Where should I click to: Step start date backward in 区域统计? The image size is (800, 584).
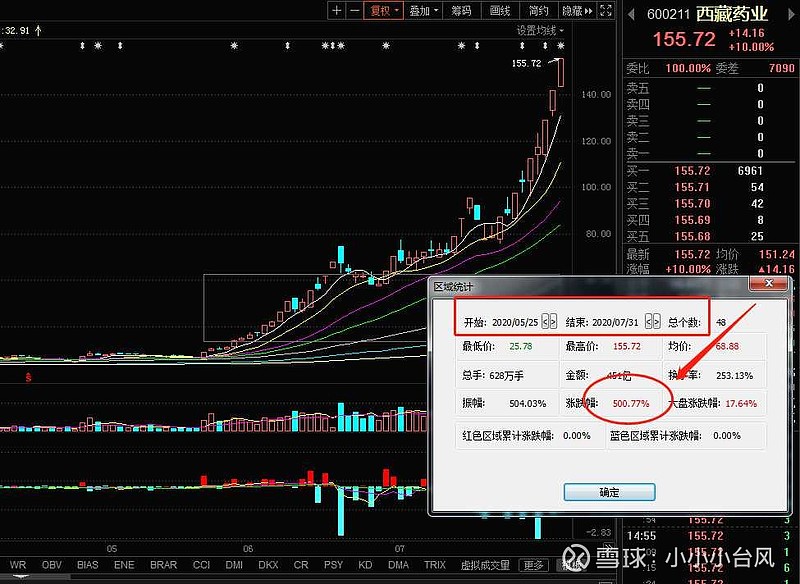pos(545,322)
